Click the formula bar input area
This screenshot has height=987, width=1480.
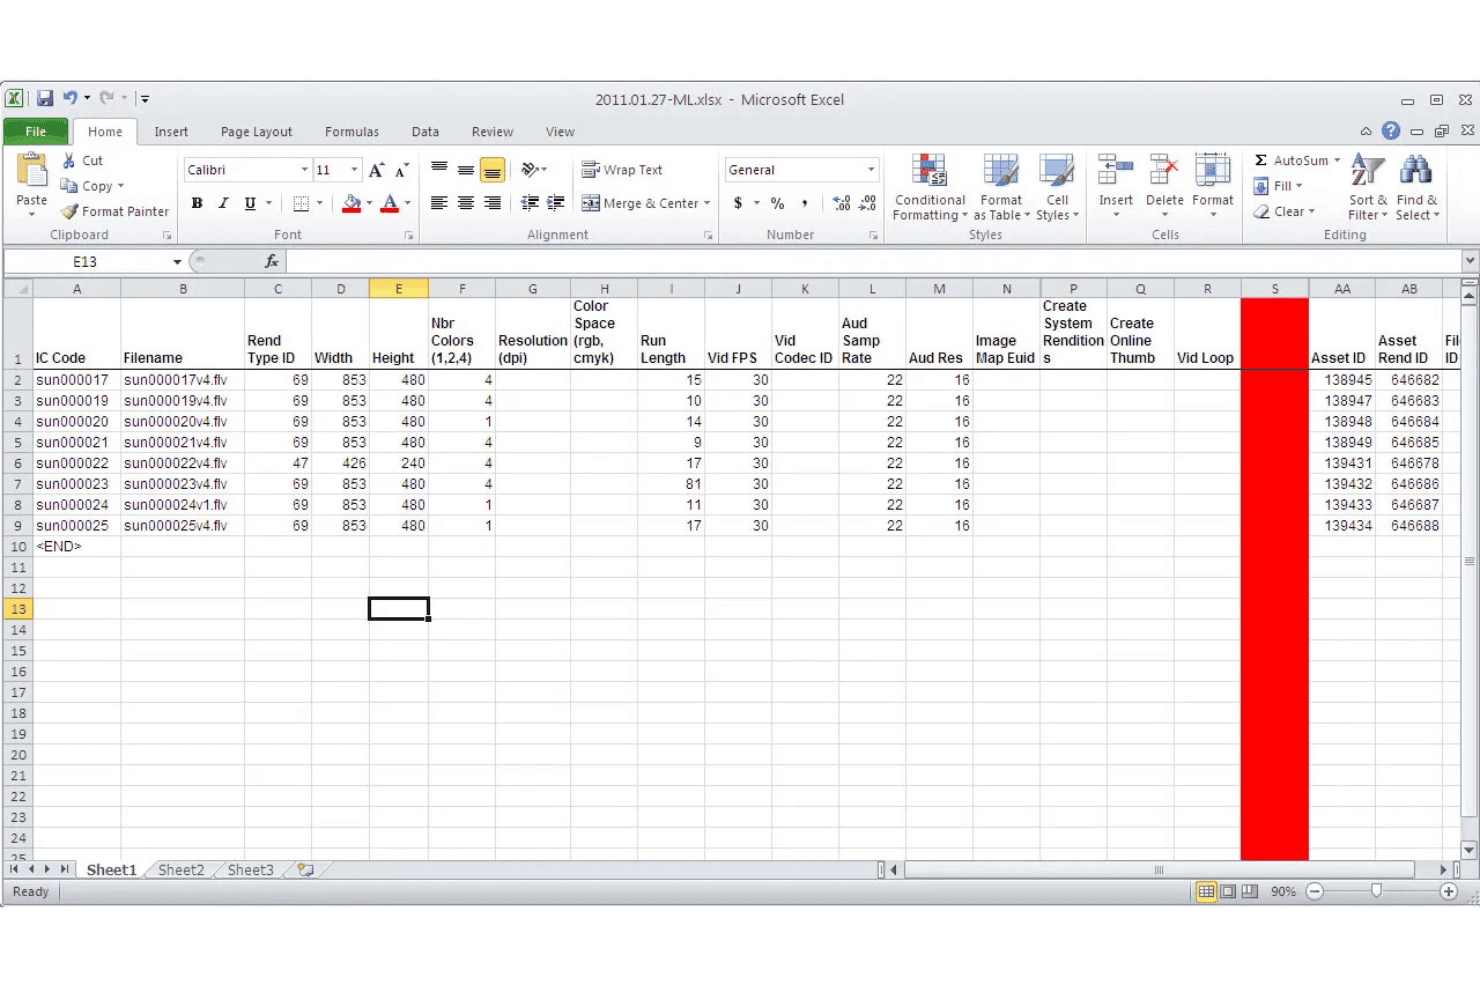(874, 261)
